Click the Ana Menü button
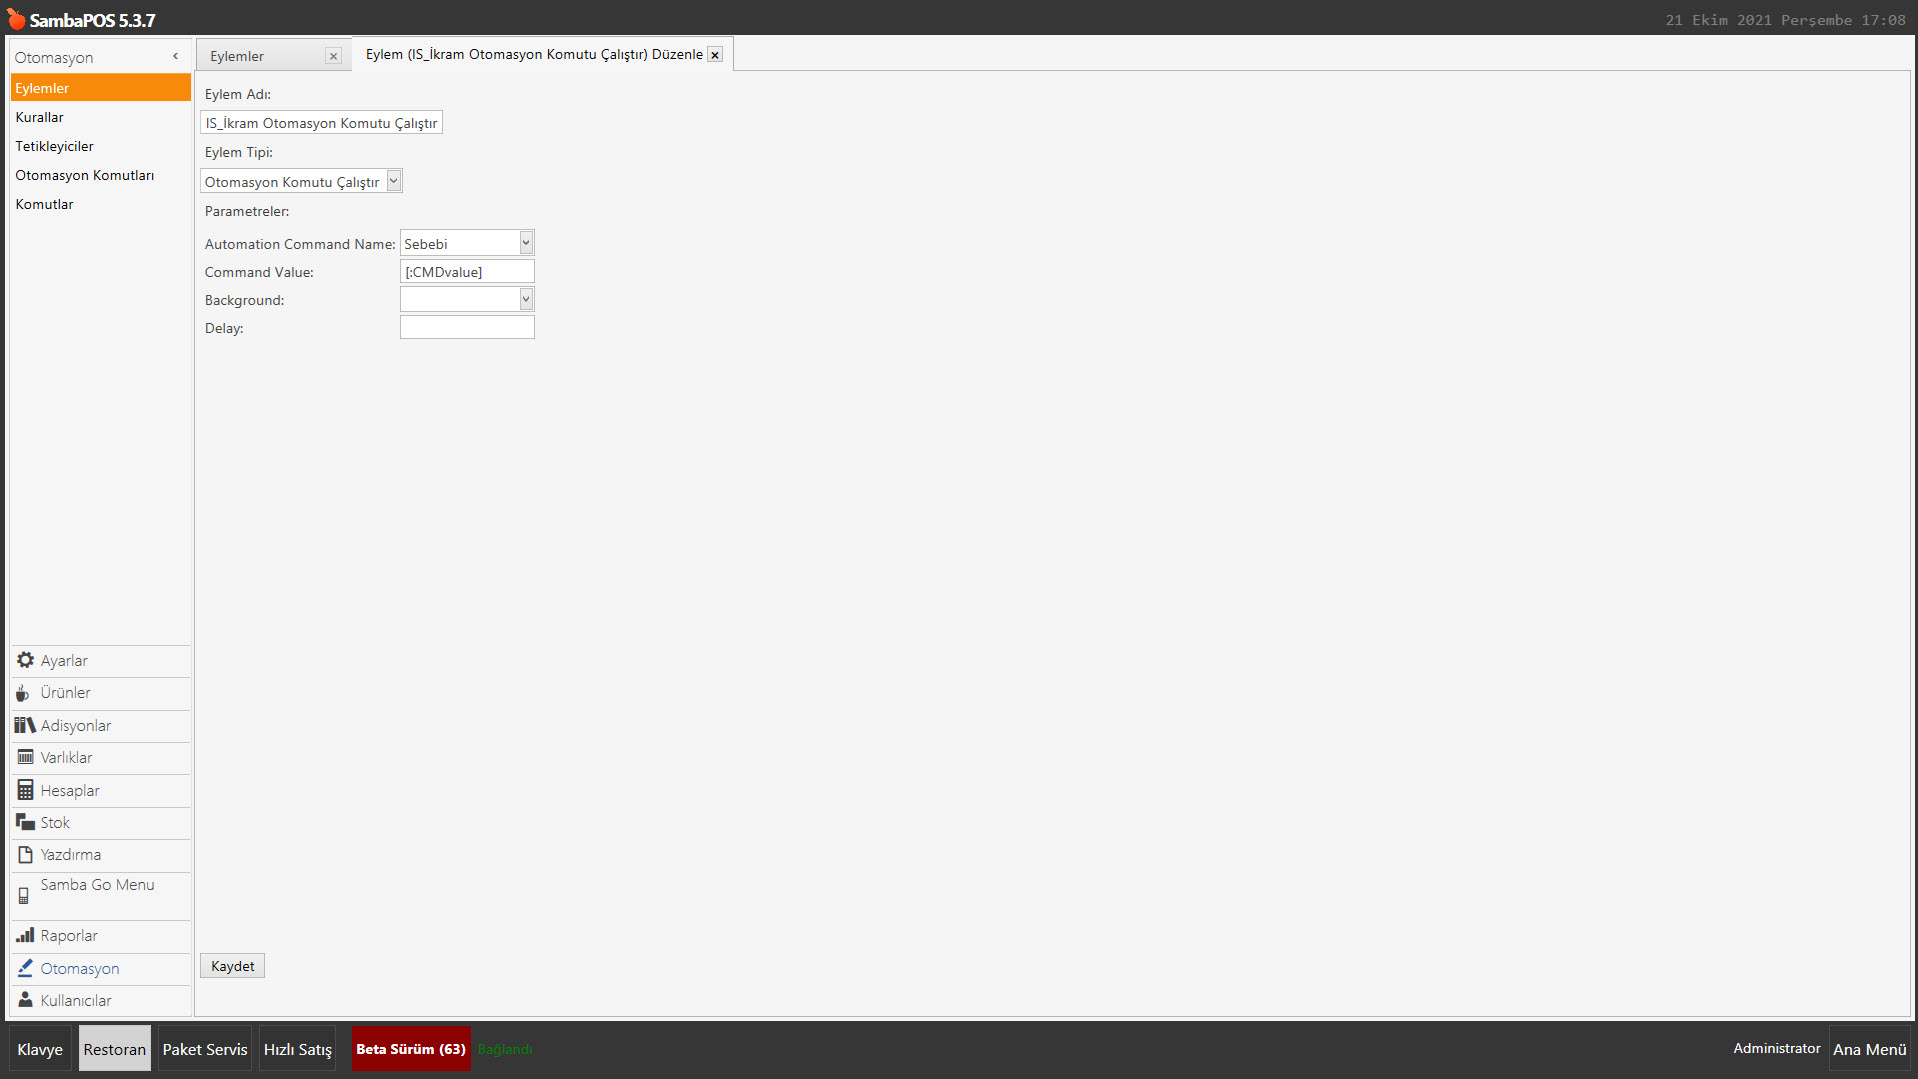The image size is (1918, 1079). [1869, 1048]
